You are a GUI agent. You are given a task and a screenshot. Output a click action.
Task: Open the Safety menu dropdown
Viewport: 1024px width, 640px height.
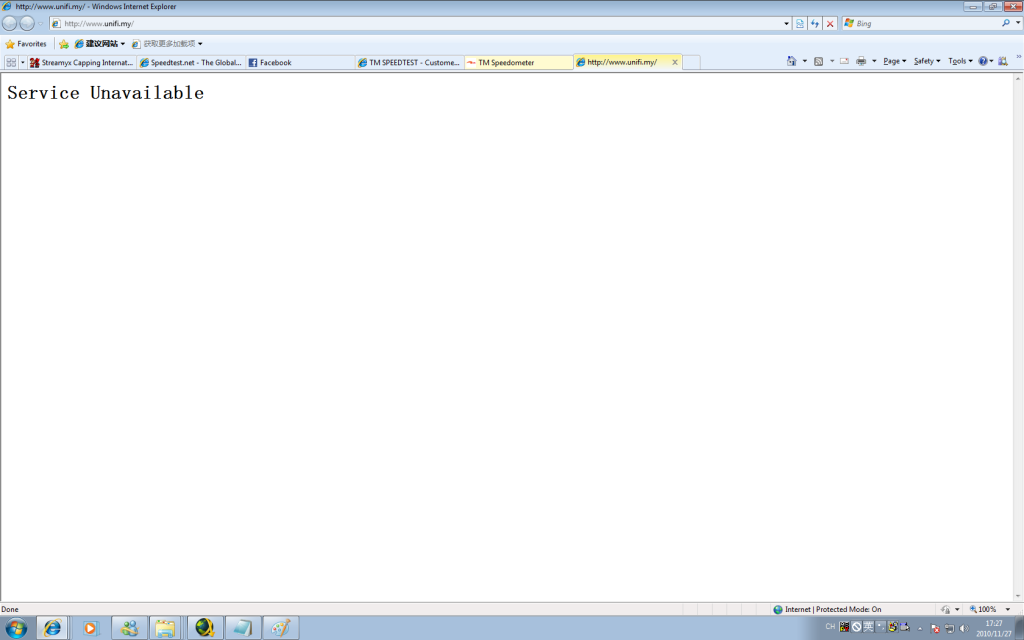tap(927, 61)
